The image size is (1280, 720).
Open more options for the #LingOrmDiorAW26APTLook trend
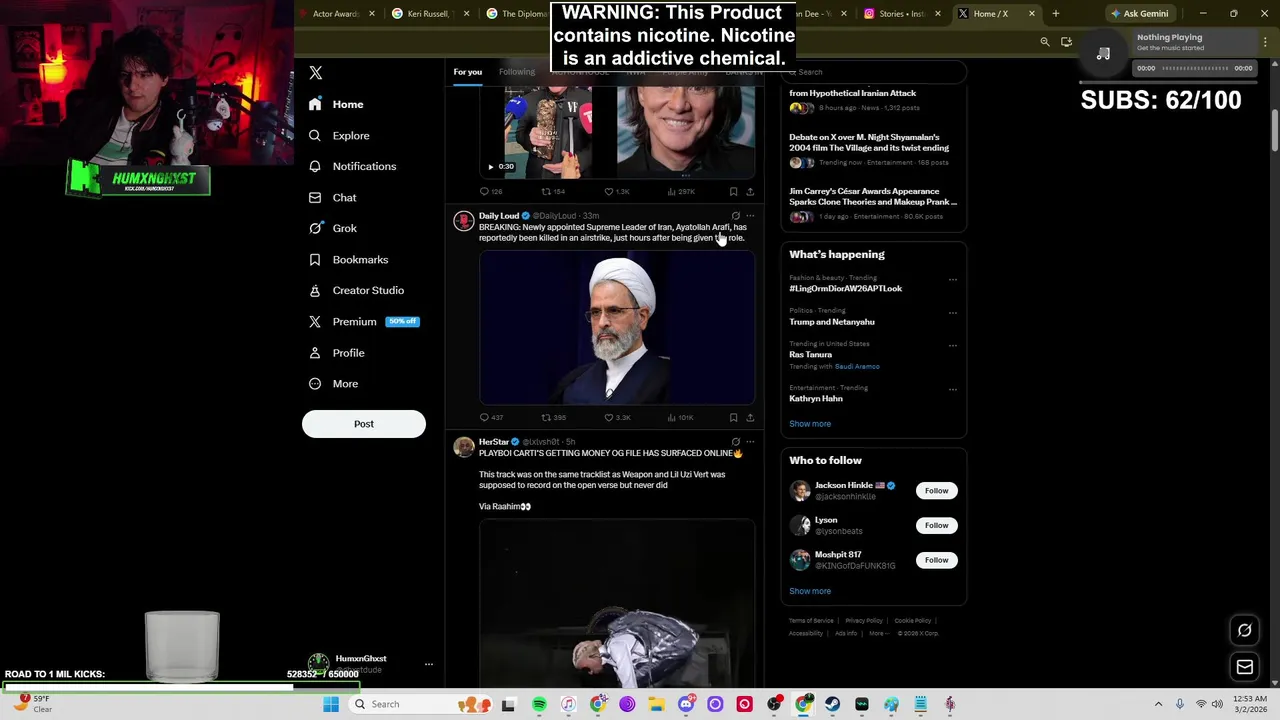pos(952,279)
